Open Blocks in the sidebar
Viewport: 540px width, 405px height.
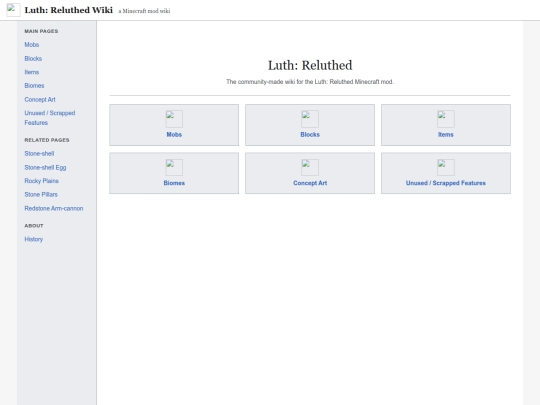[33, 59]
